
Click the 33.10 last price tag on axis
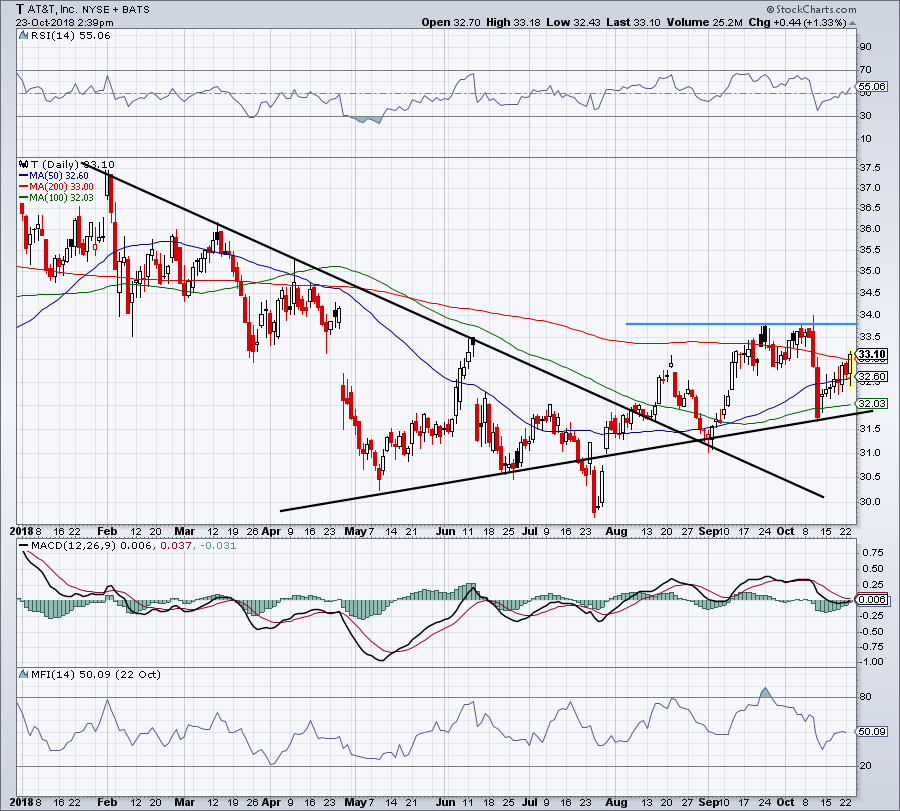click(872, 354)
